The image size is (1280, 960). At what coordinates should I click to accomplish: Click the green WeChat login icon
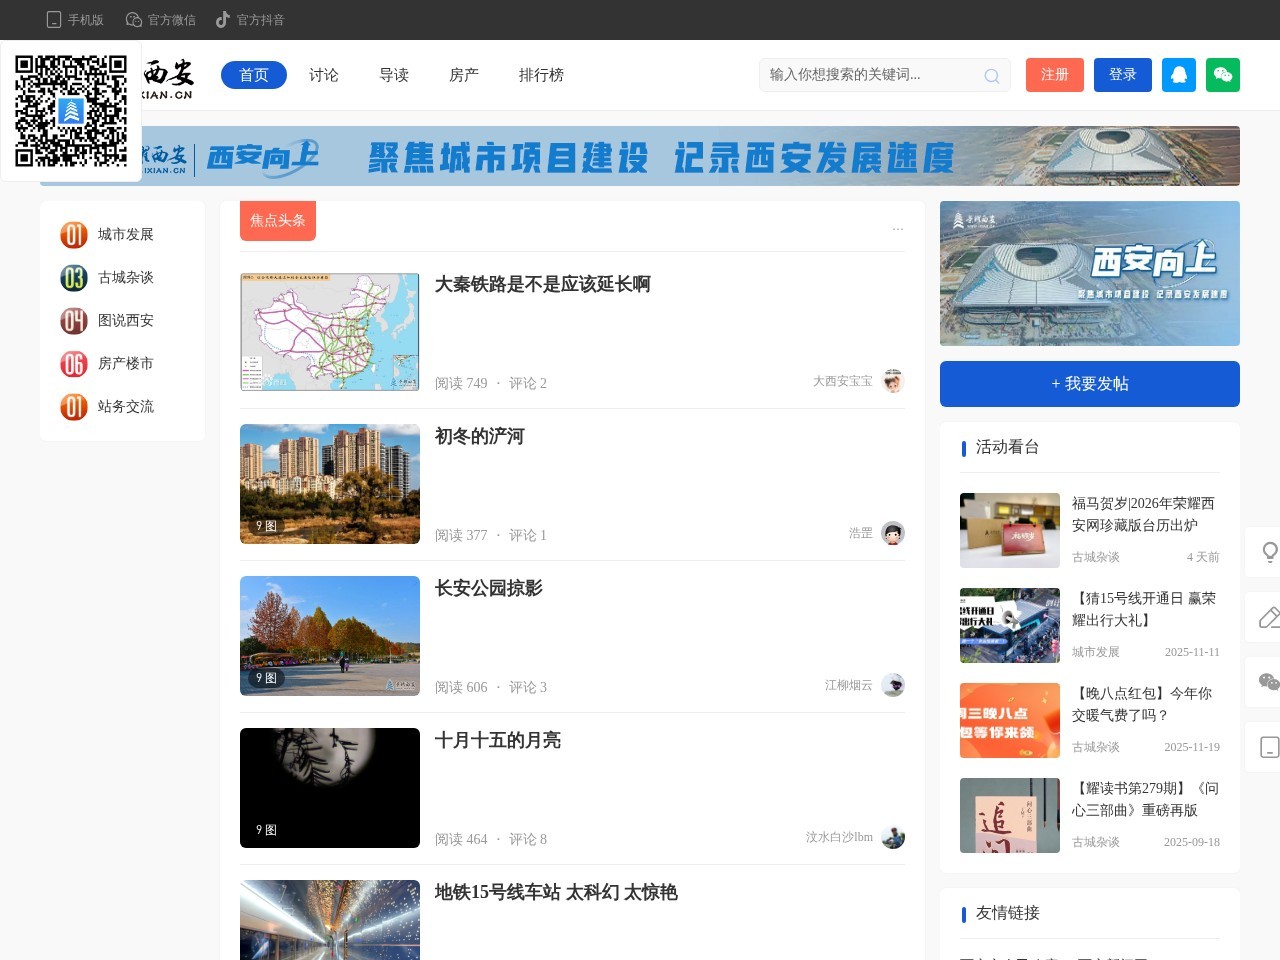click(1222, 75)
